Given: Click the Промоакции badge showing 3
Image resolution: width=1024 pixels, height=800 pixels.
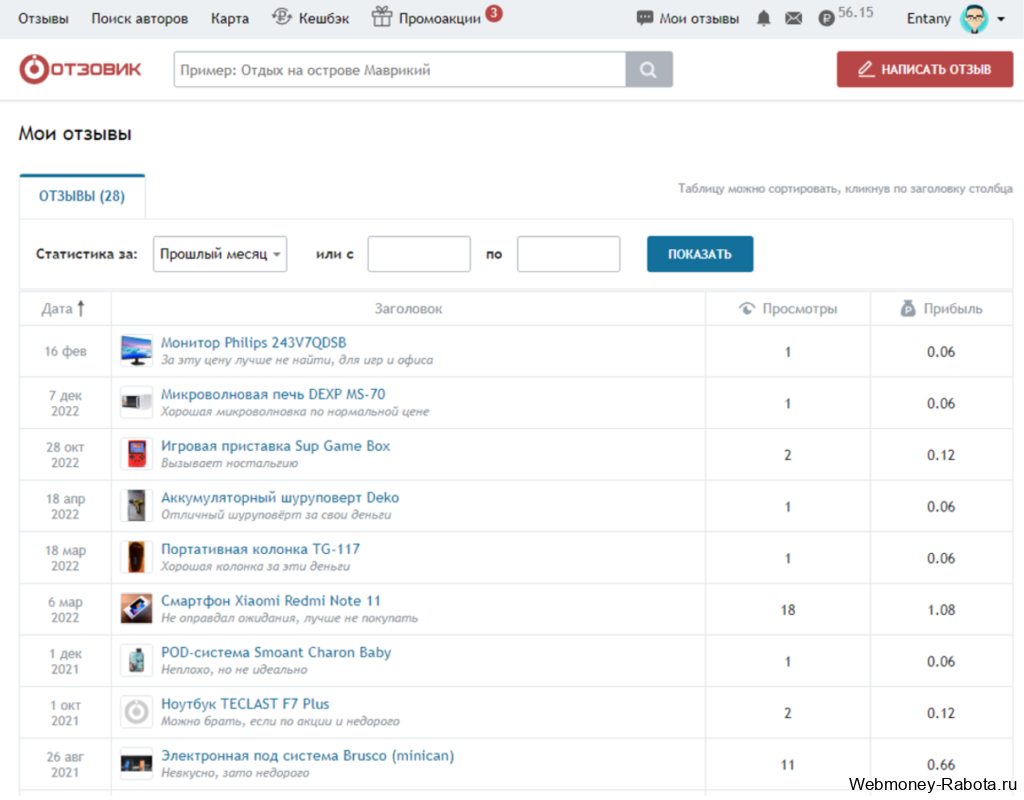Looking at the screenshot, I should pos(494,12).
